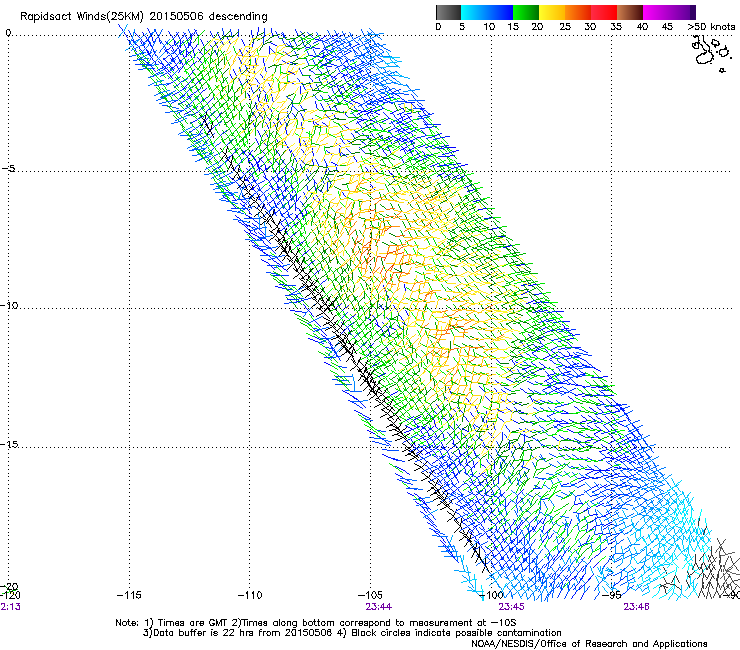Click latitude label '0' at top left
740x650 pixels.
click(8, 33)
